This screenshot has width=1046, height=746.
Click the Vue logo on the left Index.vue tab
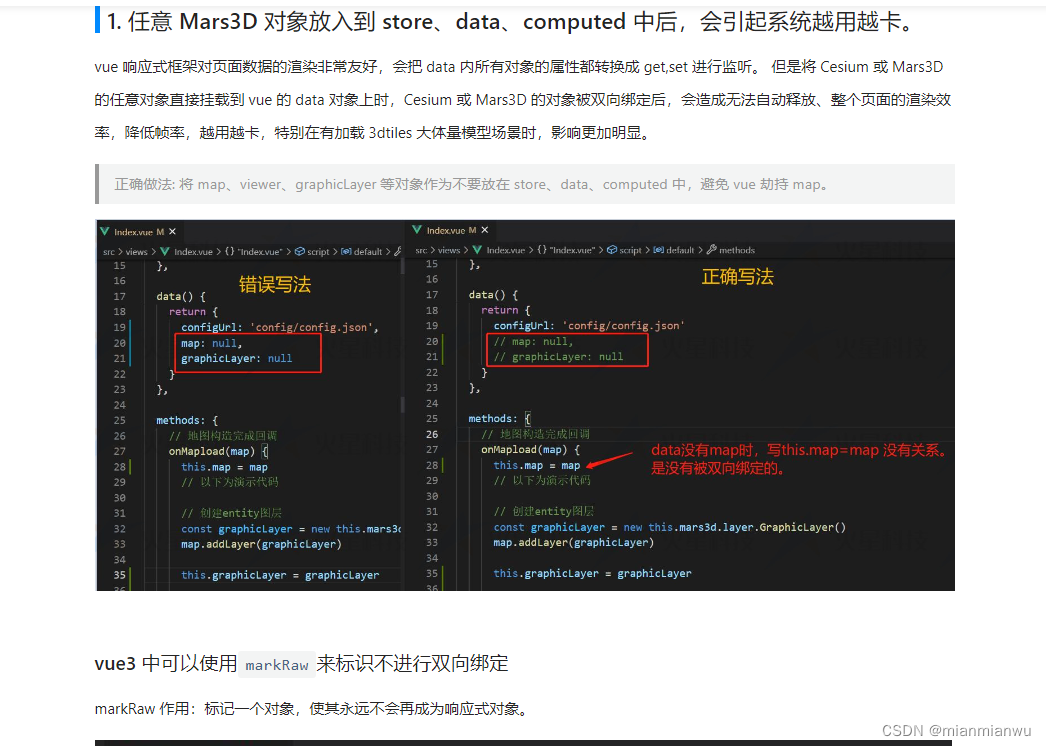coord(105,229)
